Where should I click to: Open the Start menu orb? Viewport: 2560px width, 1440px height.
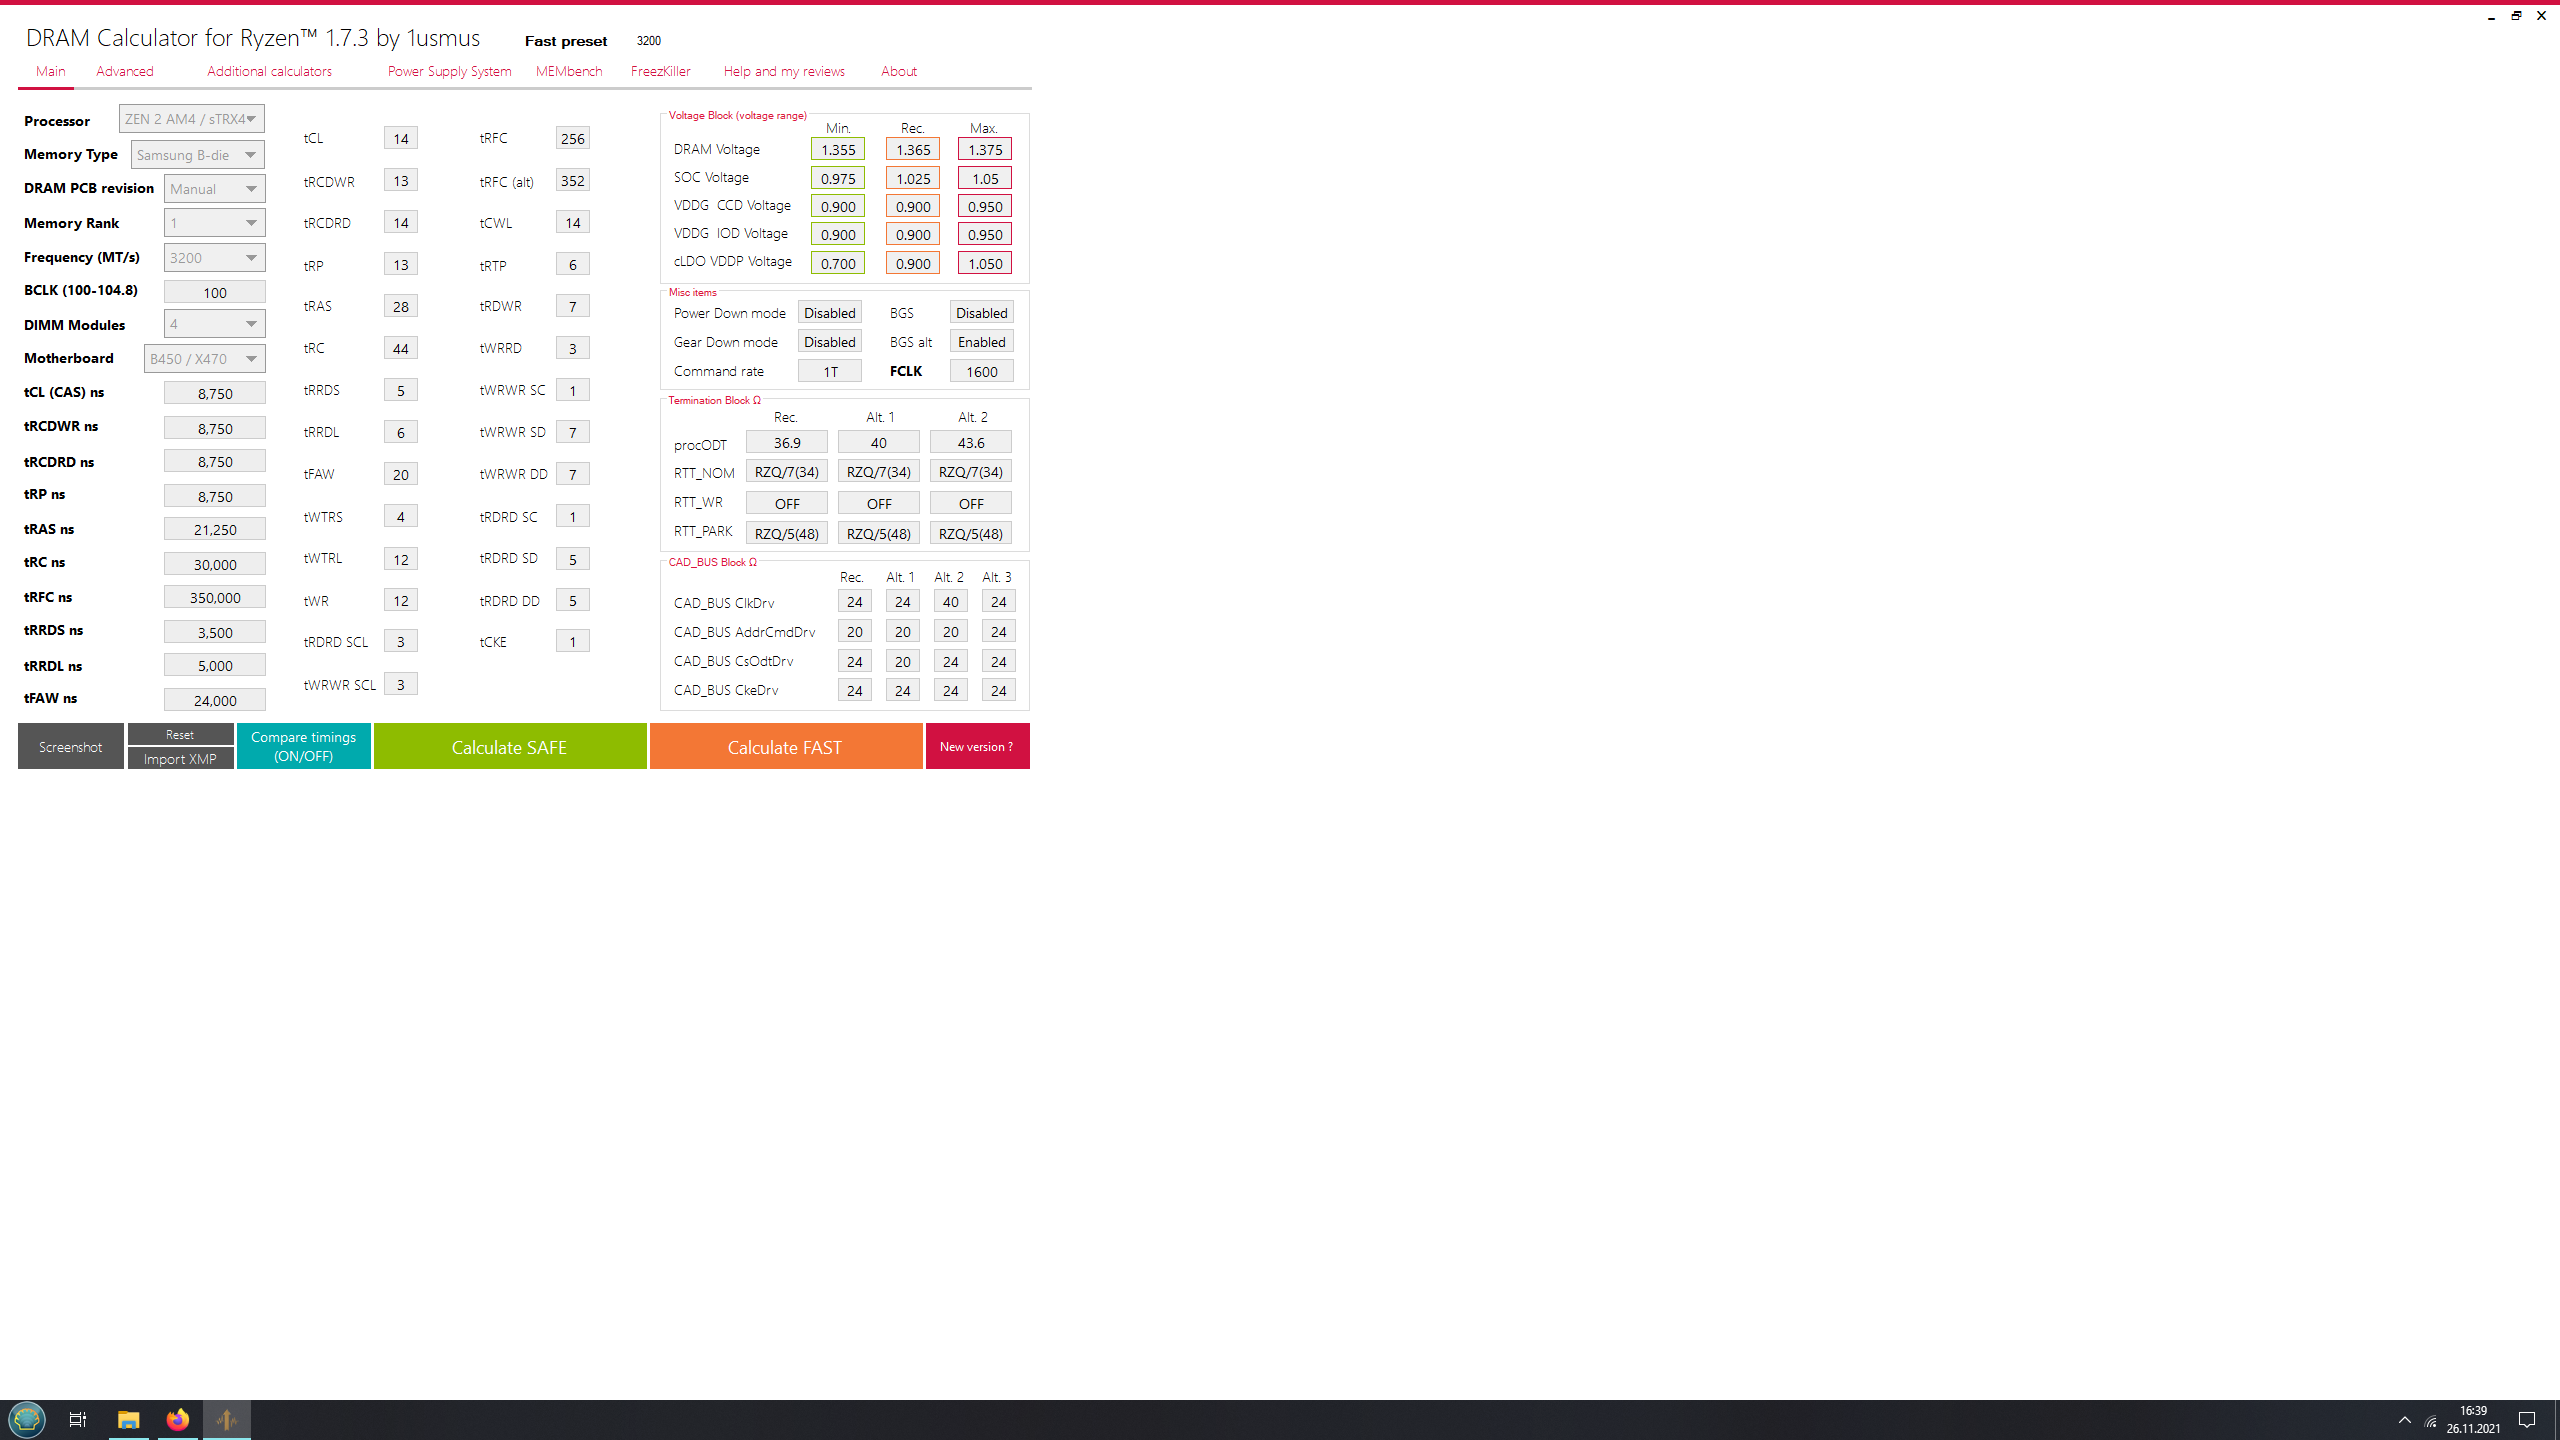click(27, 1419)
